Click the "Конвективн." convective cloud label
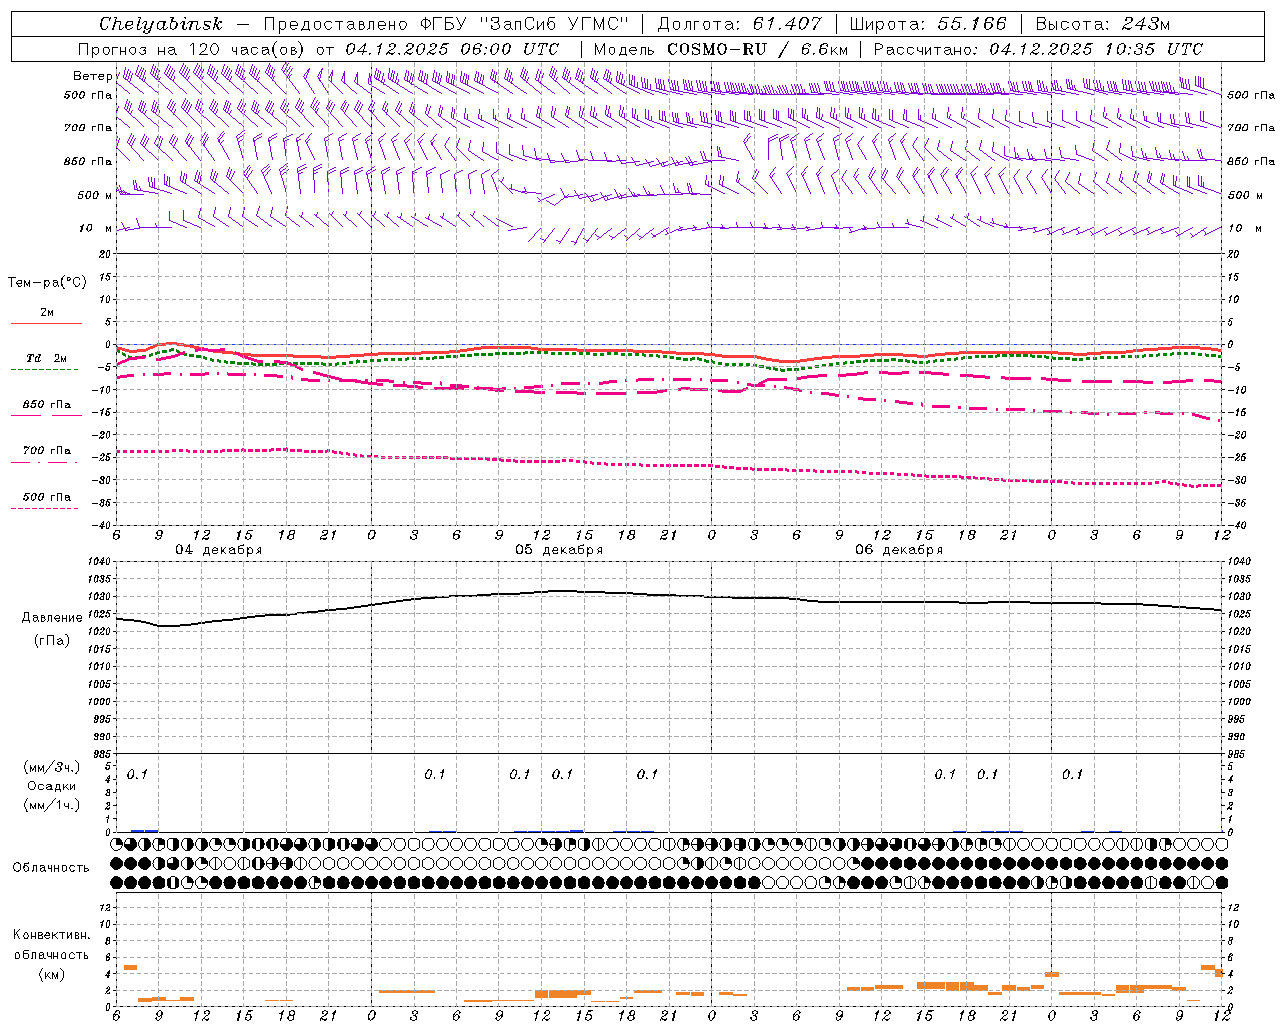 coord(52,935)
